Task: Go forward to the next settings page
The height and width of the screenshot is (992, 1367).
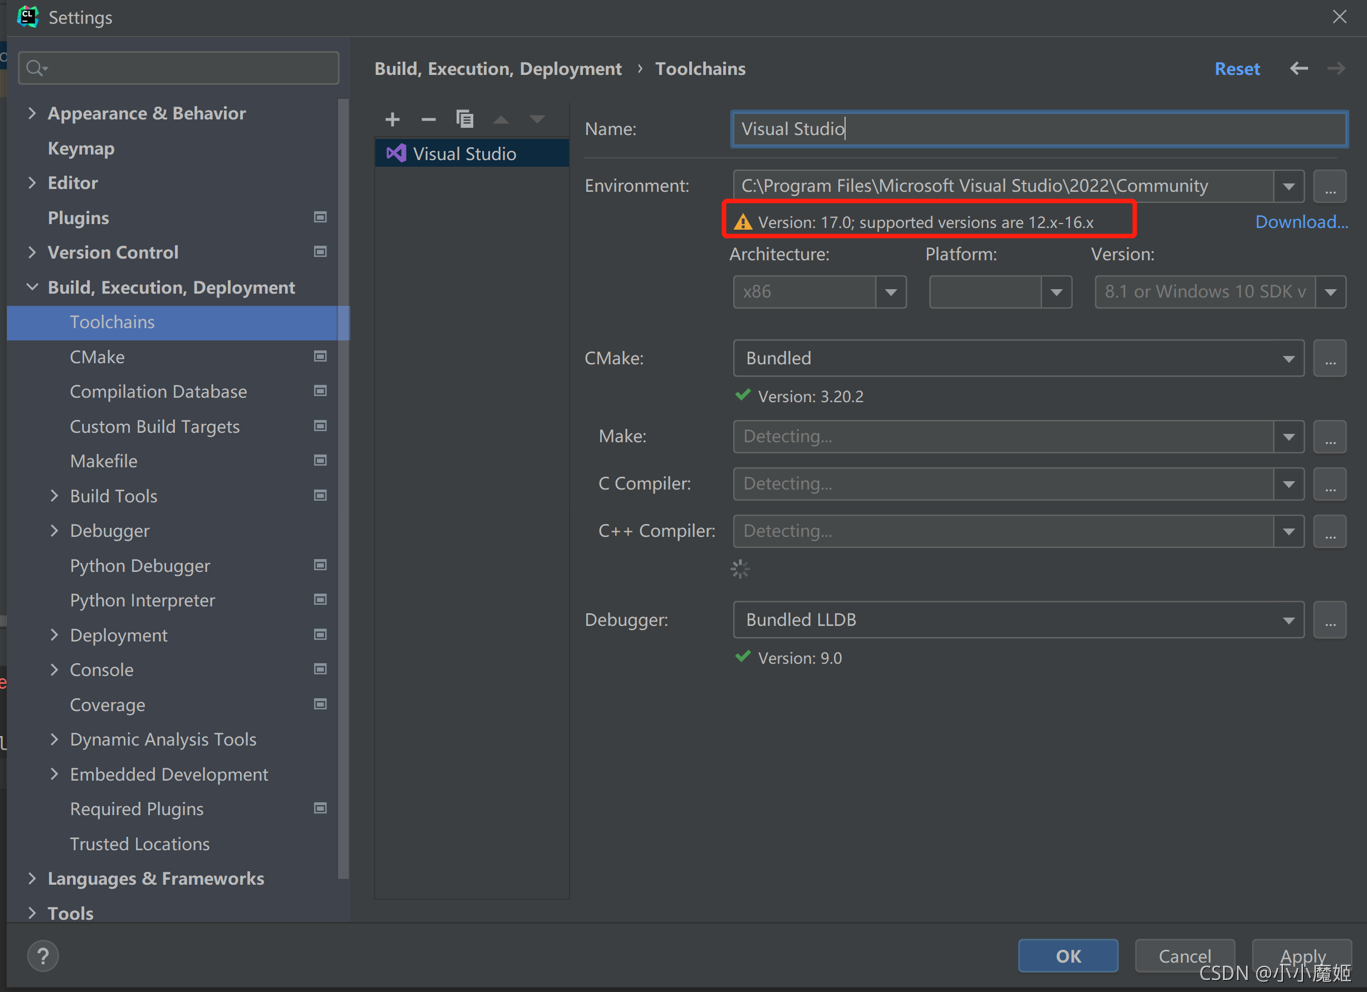Action: pos(1336,68)
